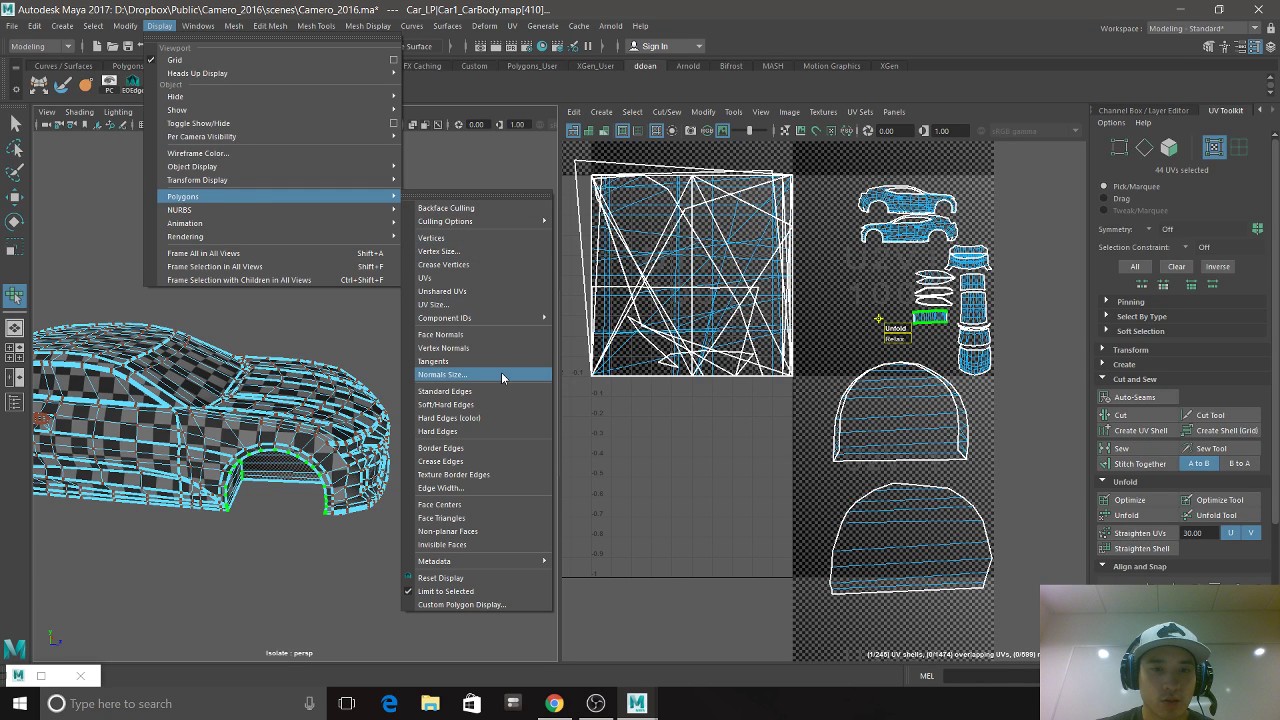
Task: Activate the Lasso selection tool
Action: (15, 148)
